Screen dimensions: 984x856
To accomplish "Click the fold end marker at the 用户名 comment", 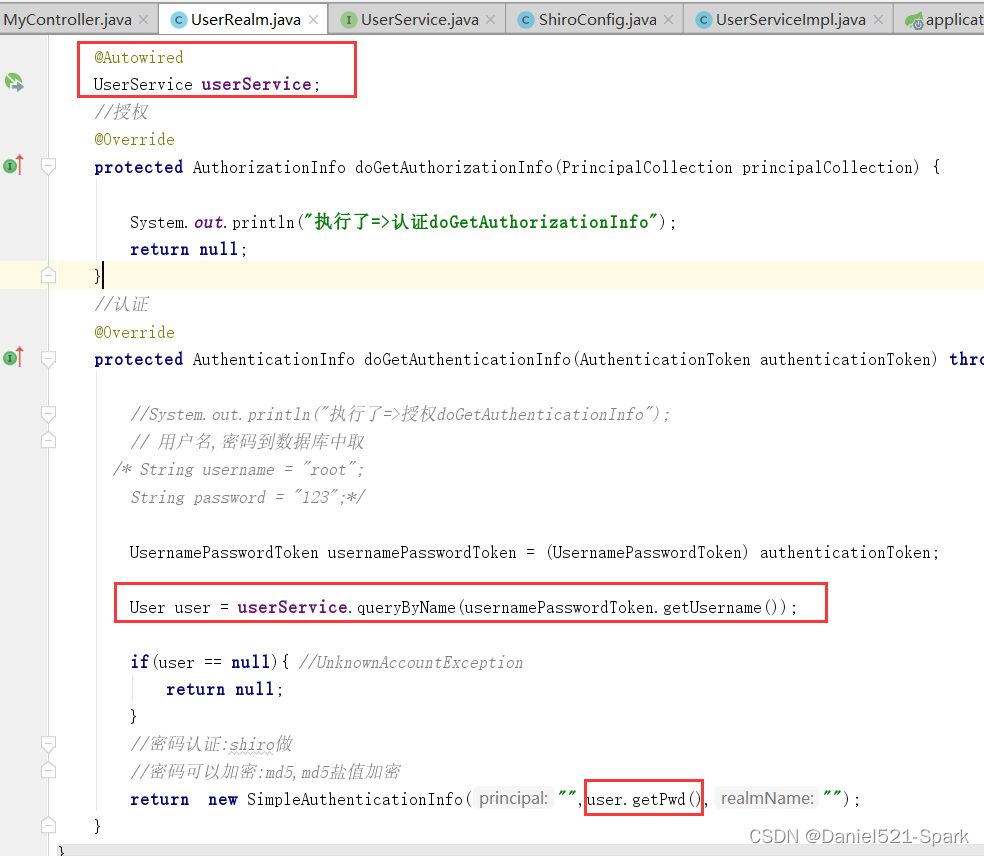I will (x=48, y=441).
